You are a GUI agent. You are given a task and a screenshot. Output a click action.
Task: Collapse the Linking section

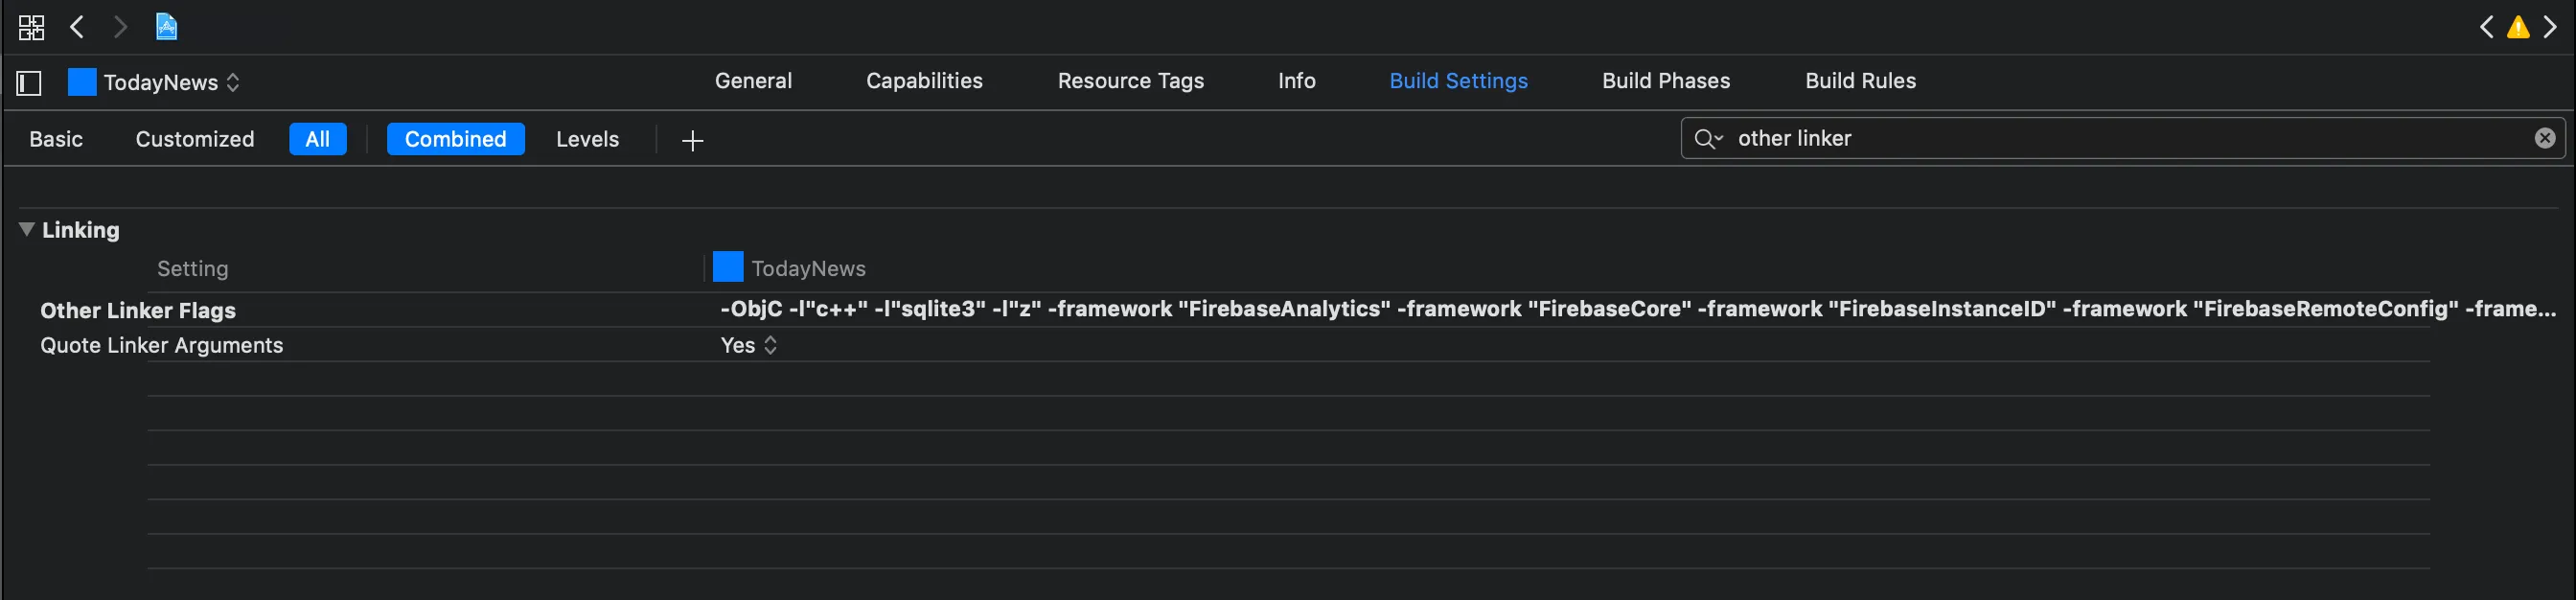pos(27,229)
